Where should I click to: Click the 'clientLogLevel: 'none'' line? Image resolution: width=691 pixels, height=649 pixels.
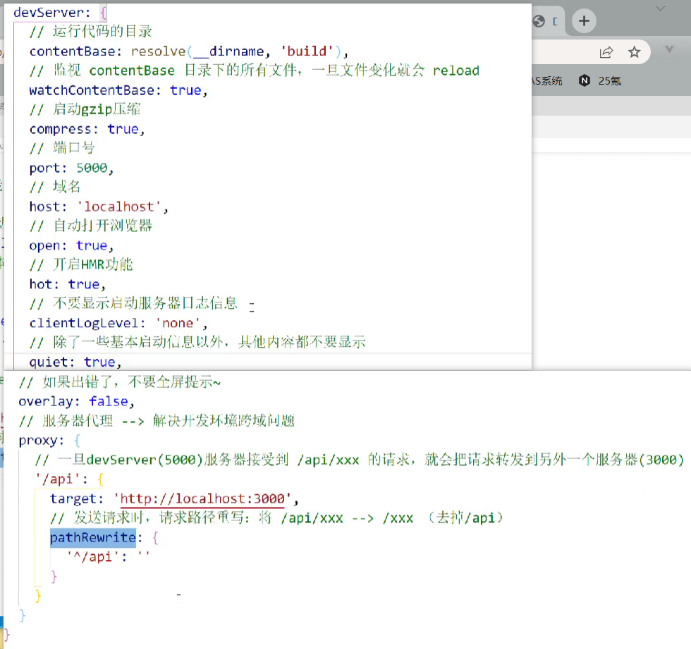pyautogui.click(x=118, y=323)
